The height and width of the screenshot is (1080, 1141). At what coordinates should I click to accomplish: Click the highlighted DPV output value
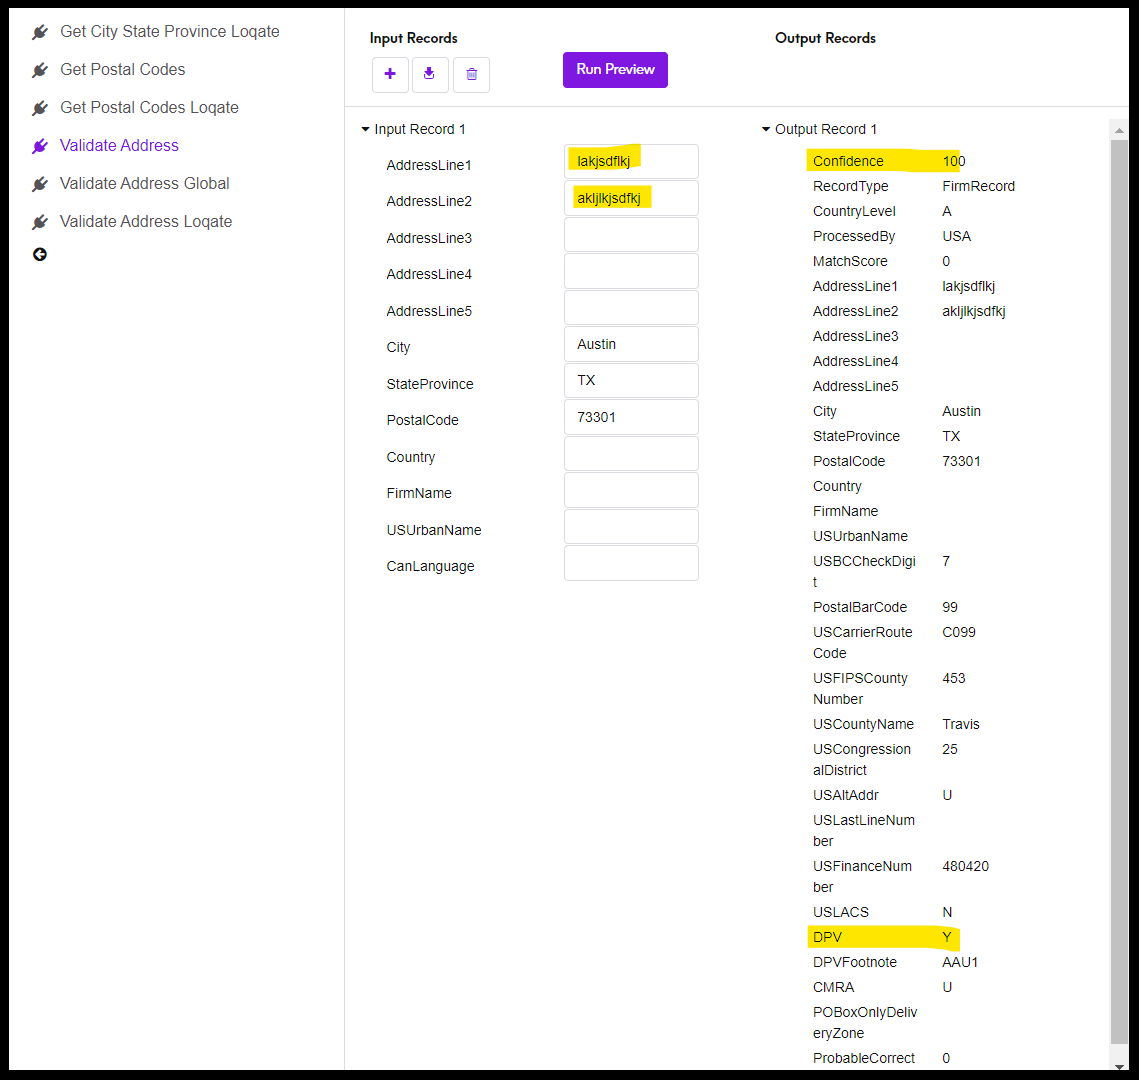[946, 937]
